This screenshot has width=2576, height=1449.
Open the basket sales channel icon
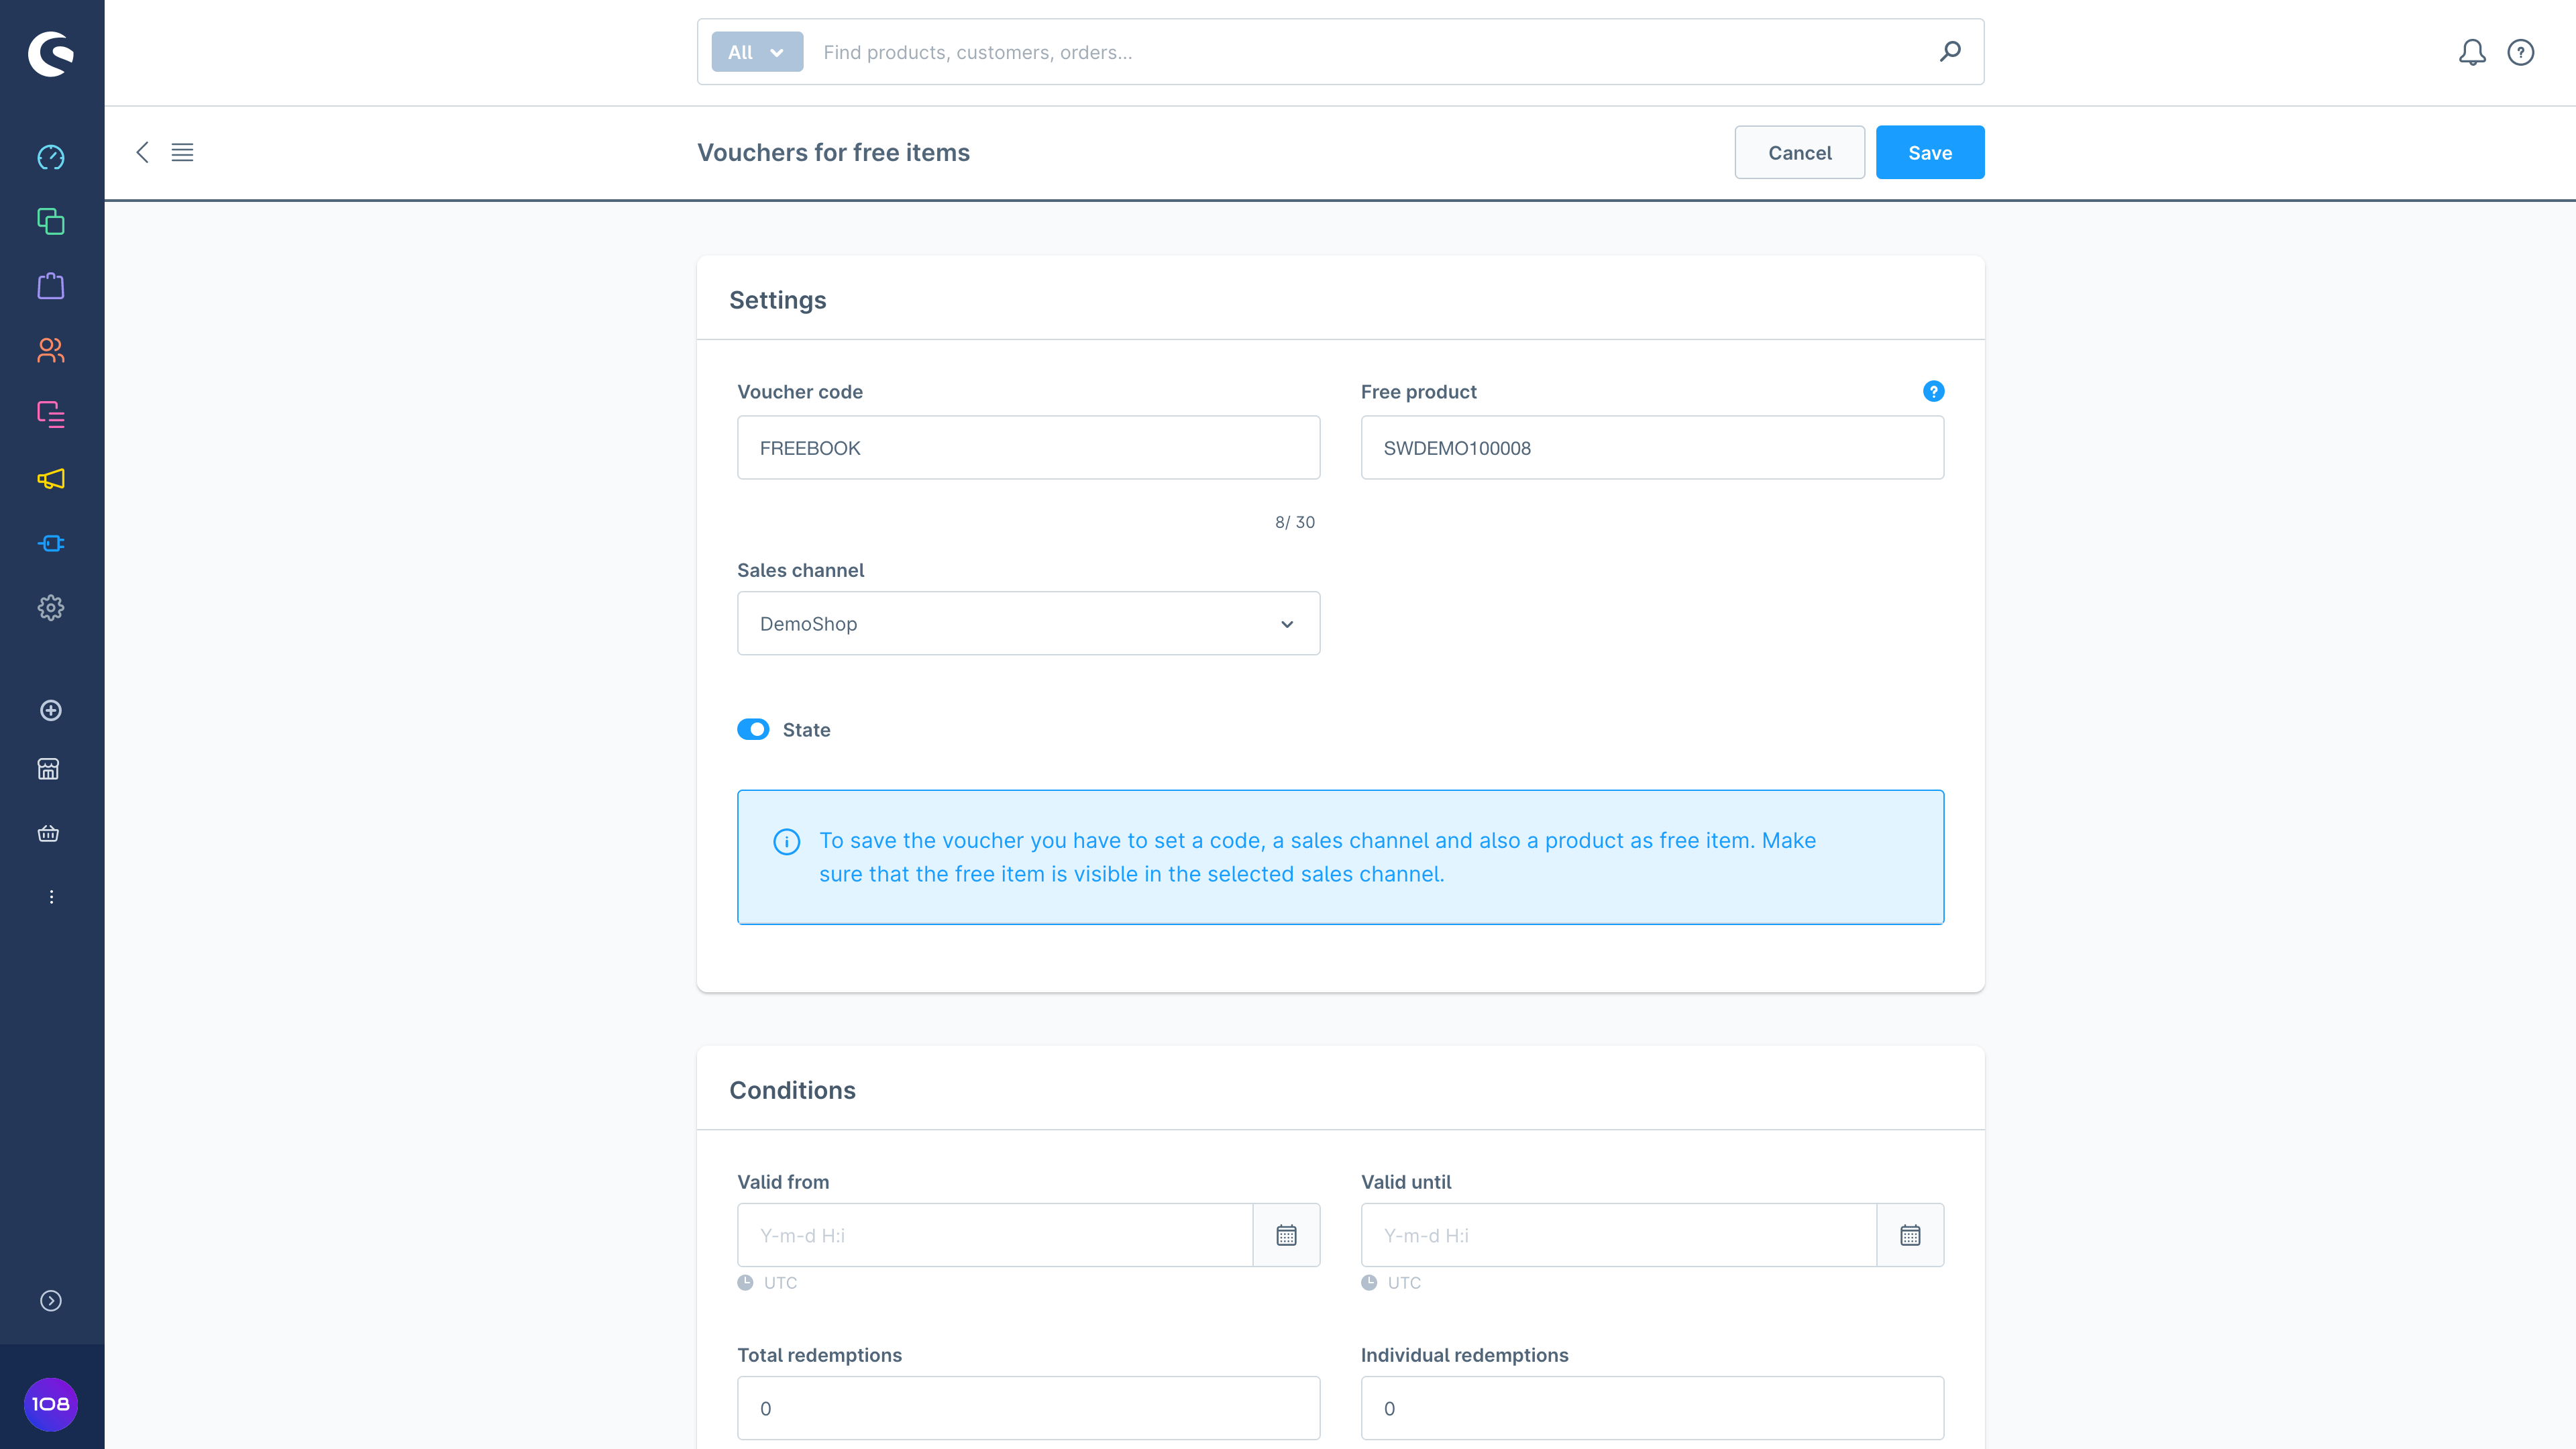[x=49, y=833]
